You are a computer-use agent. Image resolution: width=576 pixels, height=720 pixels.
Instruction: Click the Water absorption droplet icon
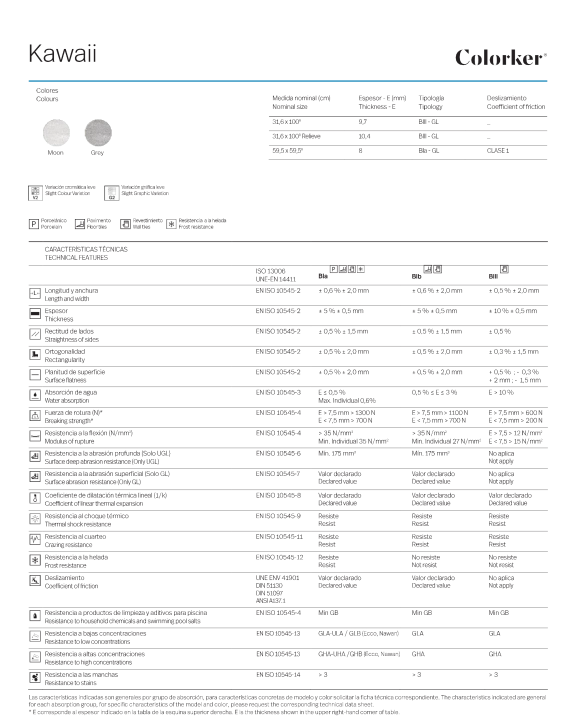pos(35,395)
